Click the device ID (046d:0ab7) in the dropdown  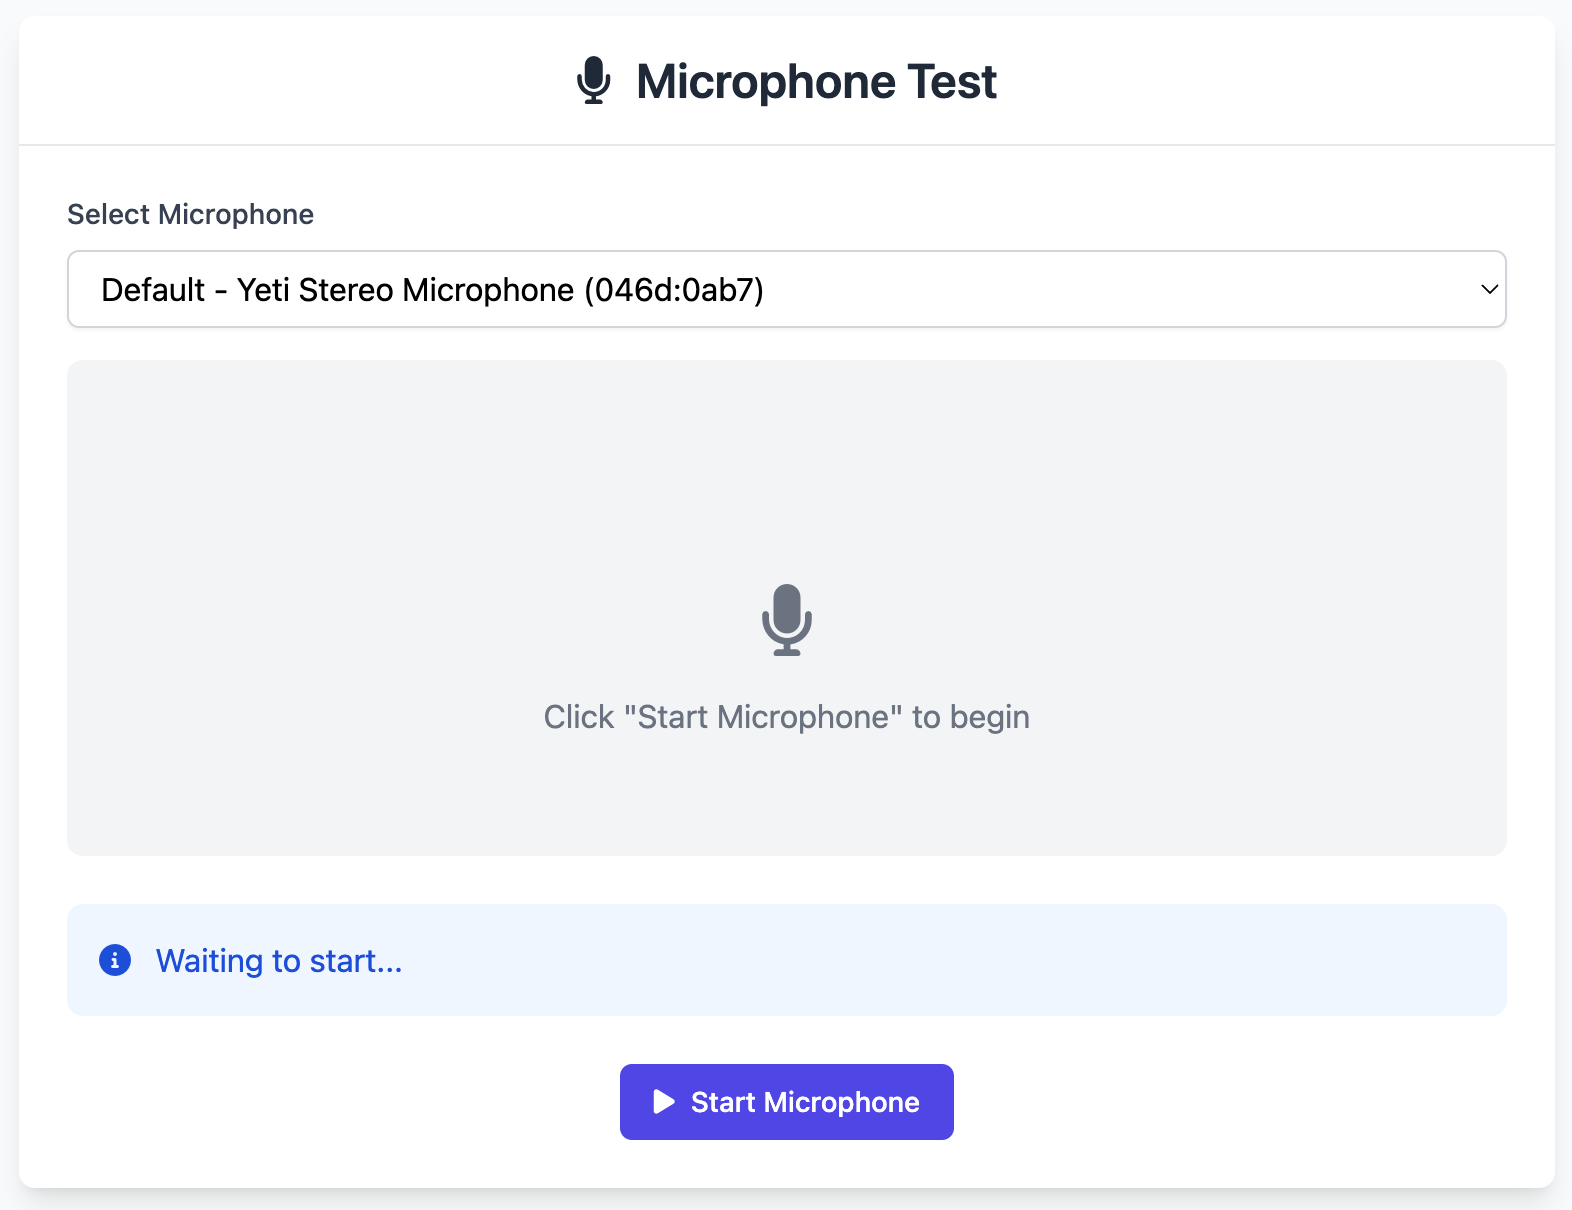(674, 290)
